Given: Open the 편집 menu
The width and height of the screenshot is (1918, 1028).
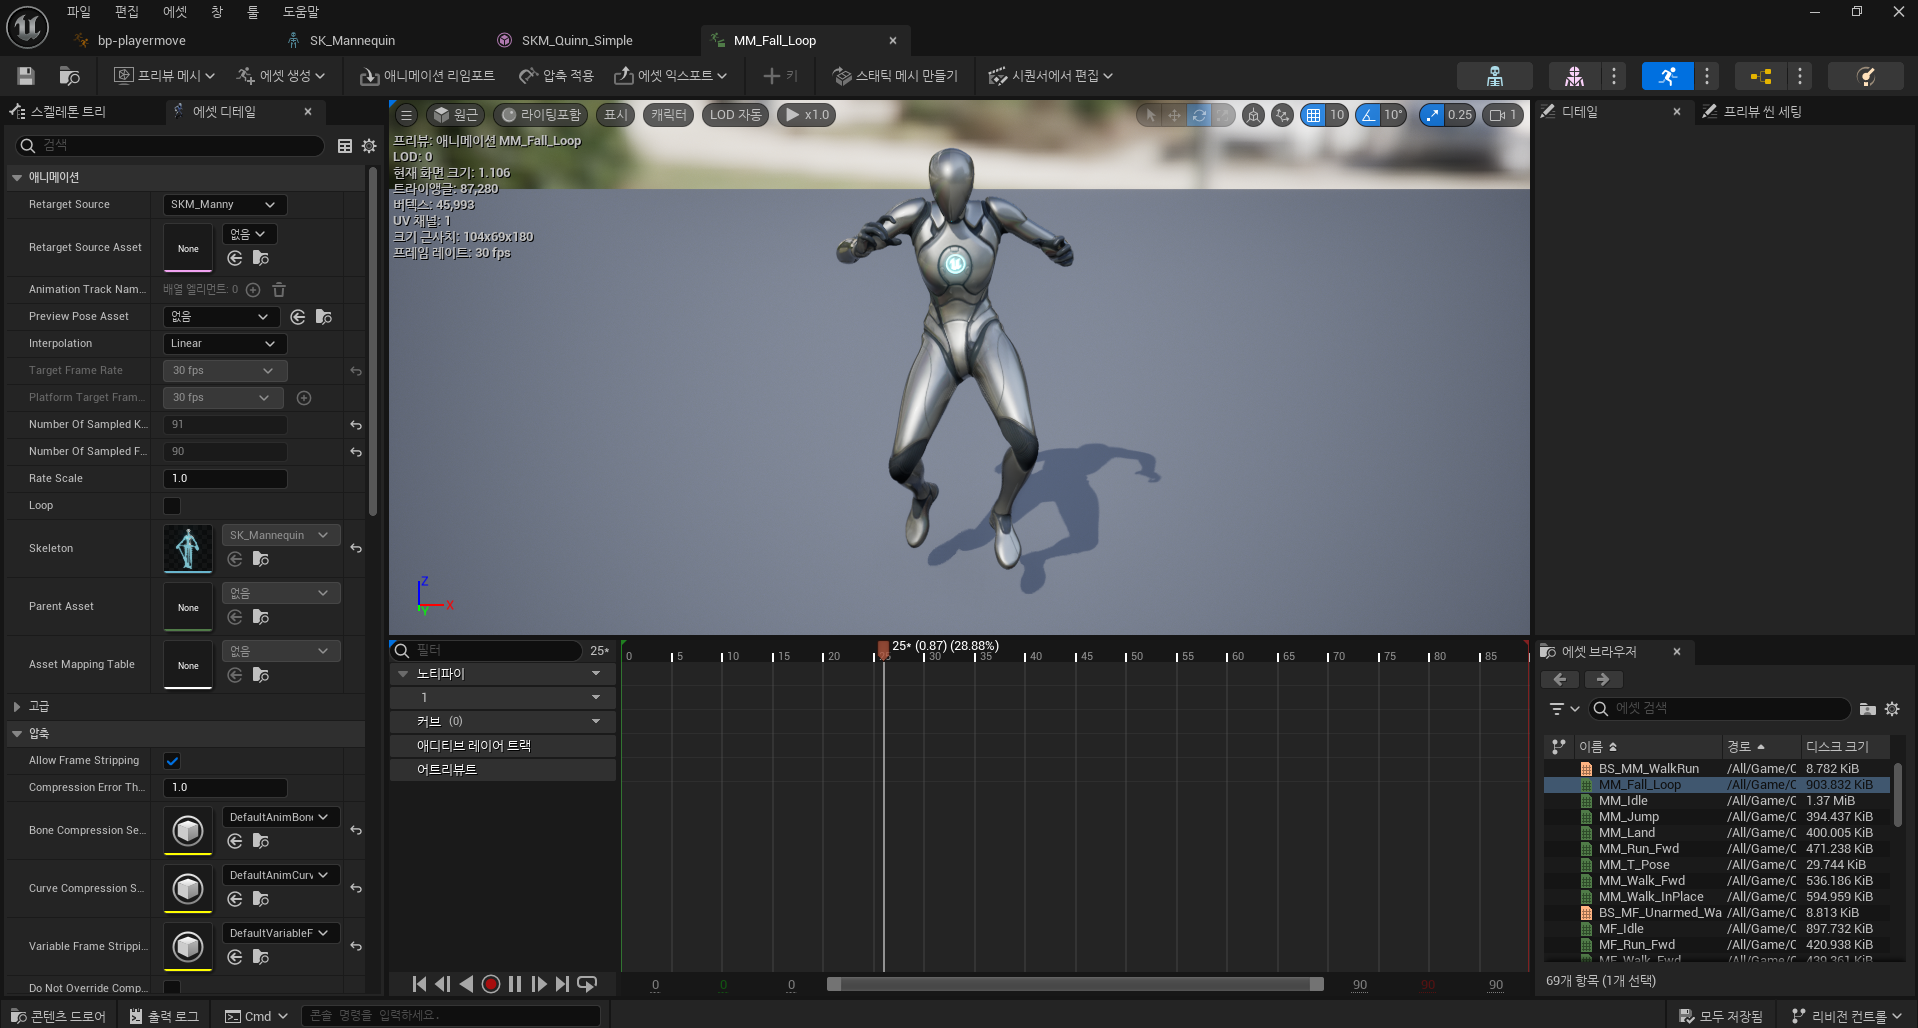Looking at the screenshot, I should click(x=127, y=12).
